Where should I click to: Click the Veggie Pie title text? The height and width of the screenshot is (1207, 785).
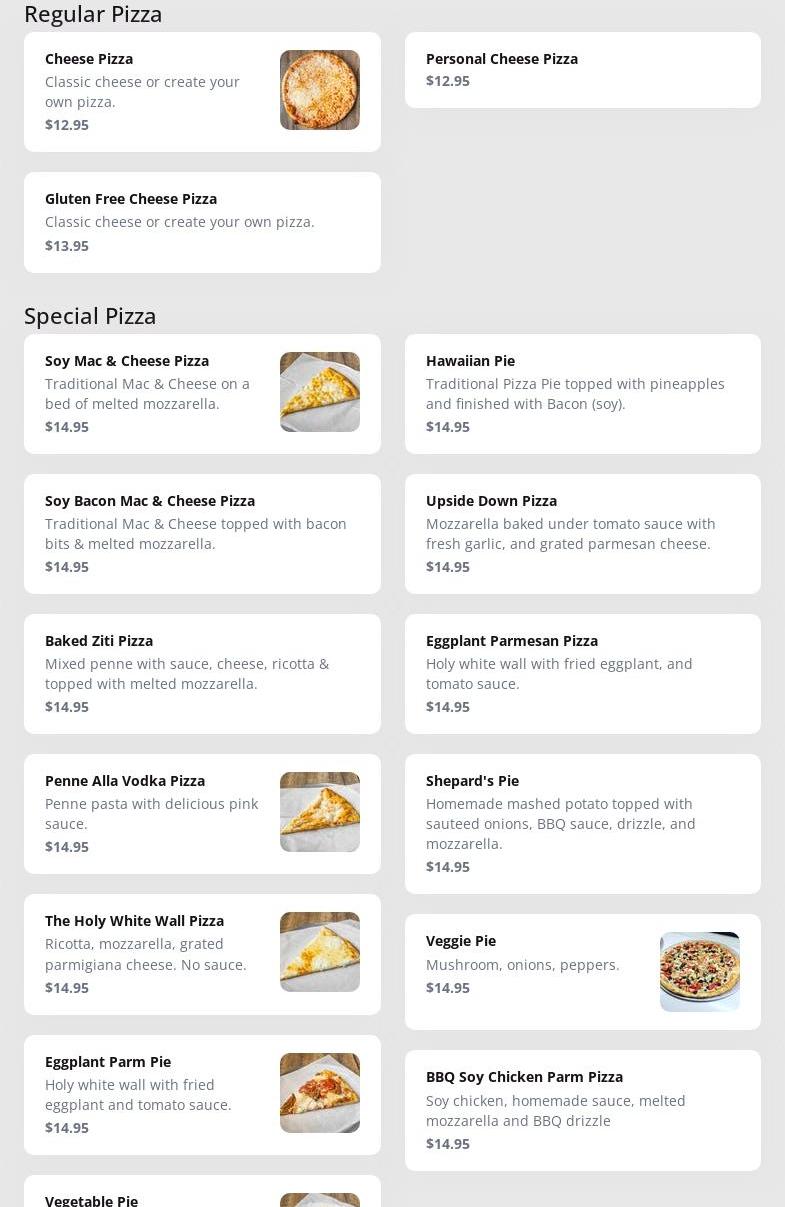point(461,941)
